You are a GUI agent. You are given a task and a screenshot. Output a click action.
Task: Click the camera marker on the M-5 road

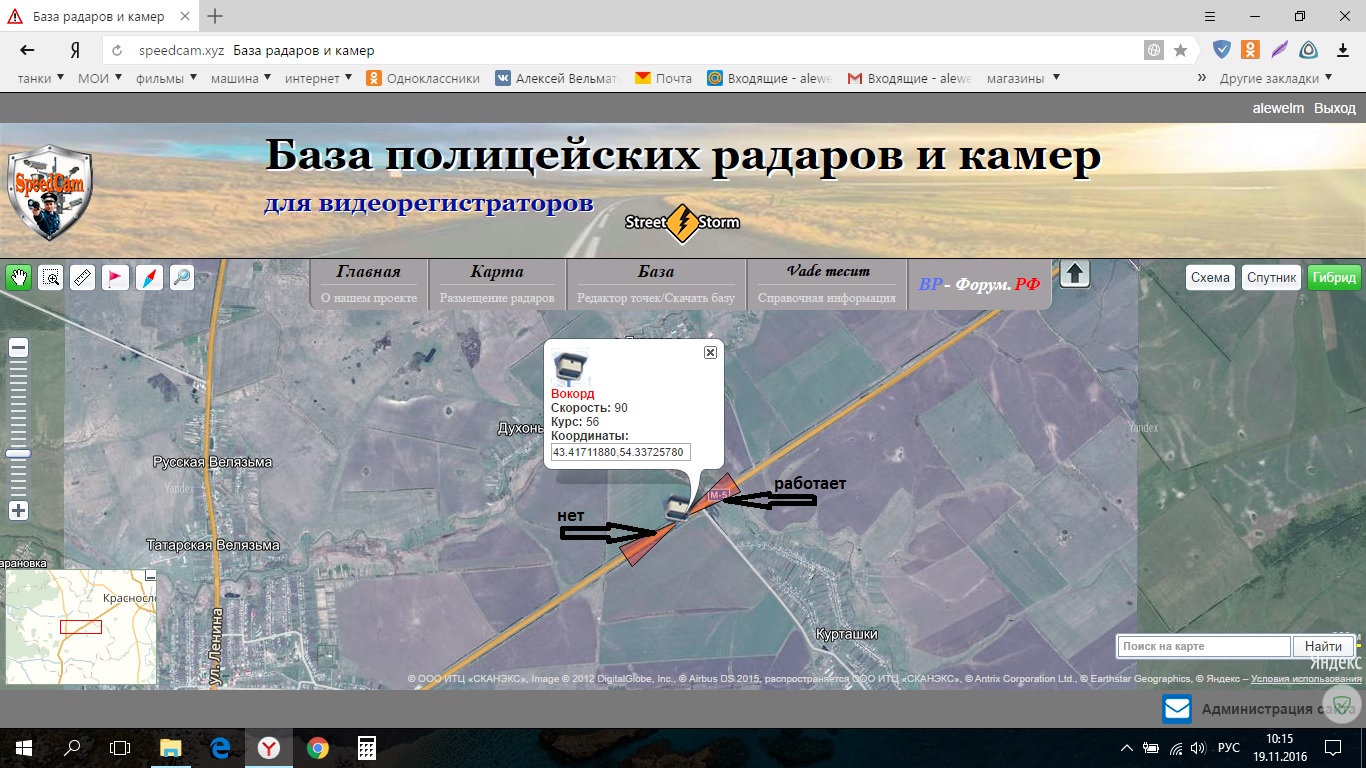679,506
